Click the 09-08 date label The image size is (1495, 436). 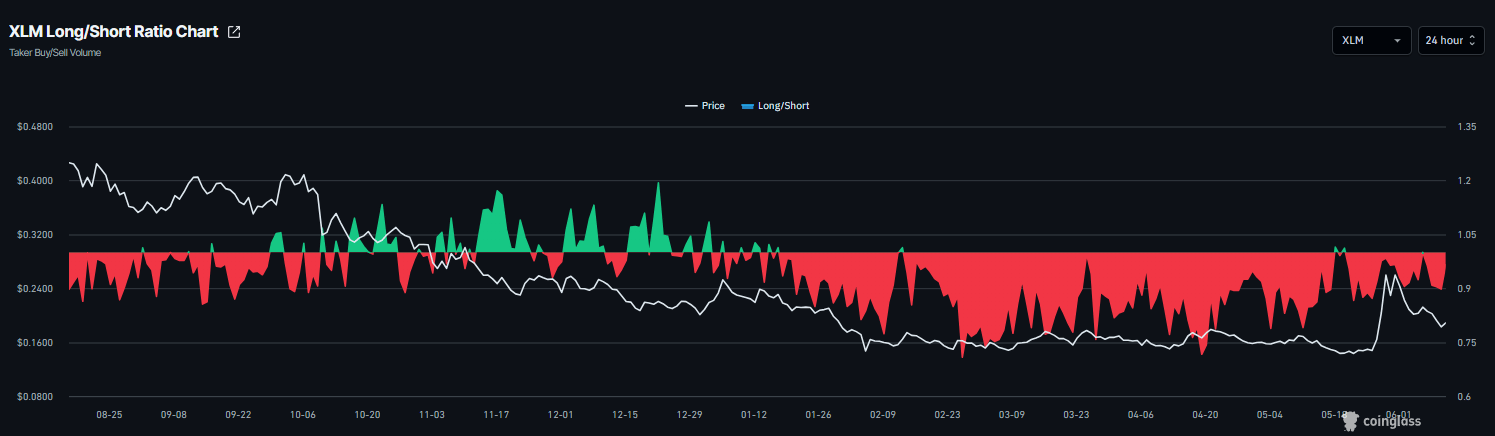point(174,414)
